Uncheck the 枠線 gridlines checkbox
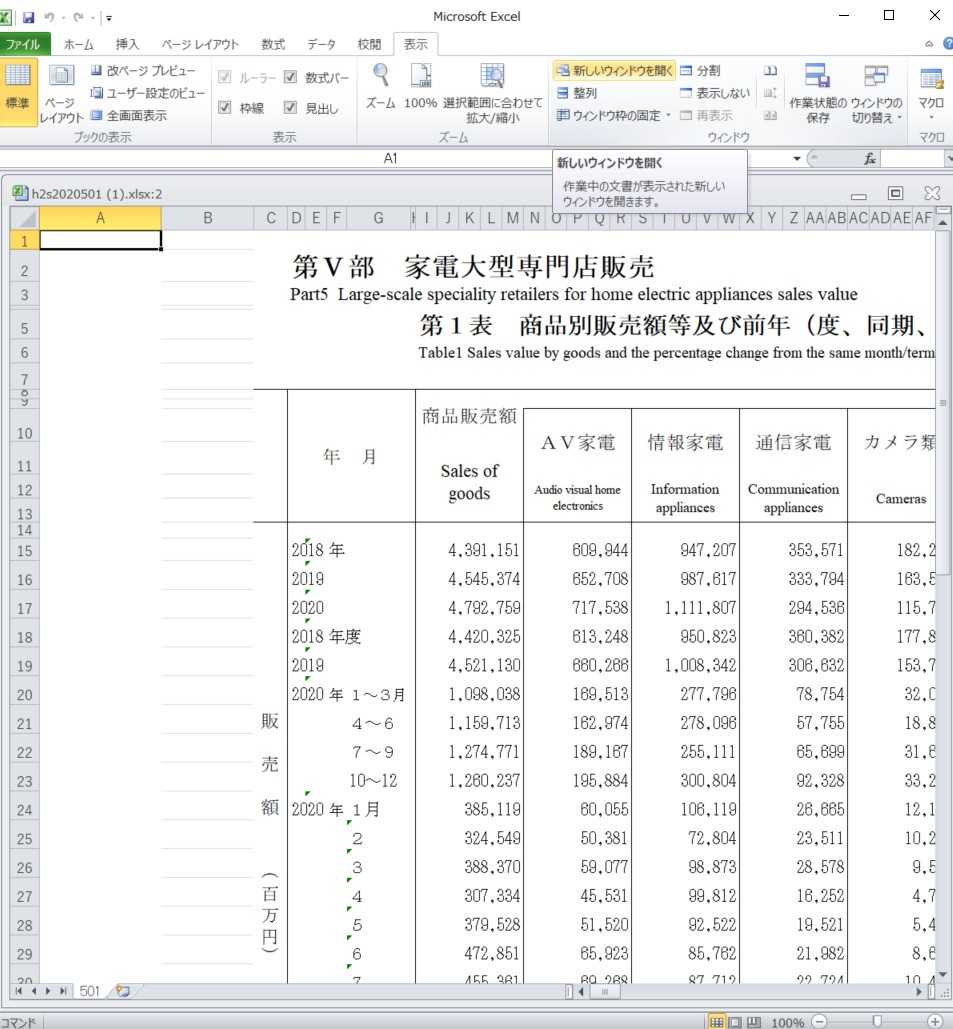Screen dimensions: 953x1029 click(225, 108)
